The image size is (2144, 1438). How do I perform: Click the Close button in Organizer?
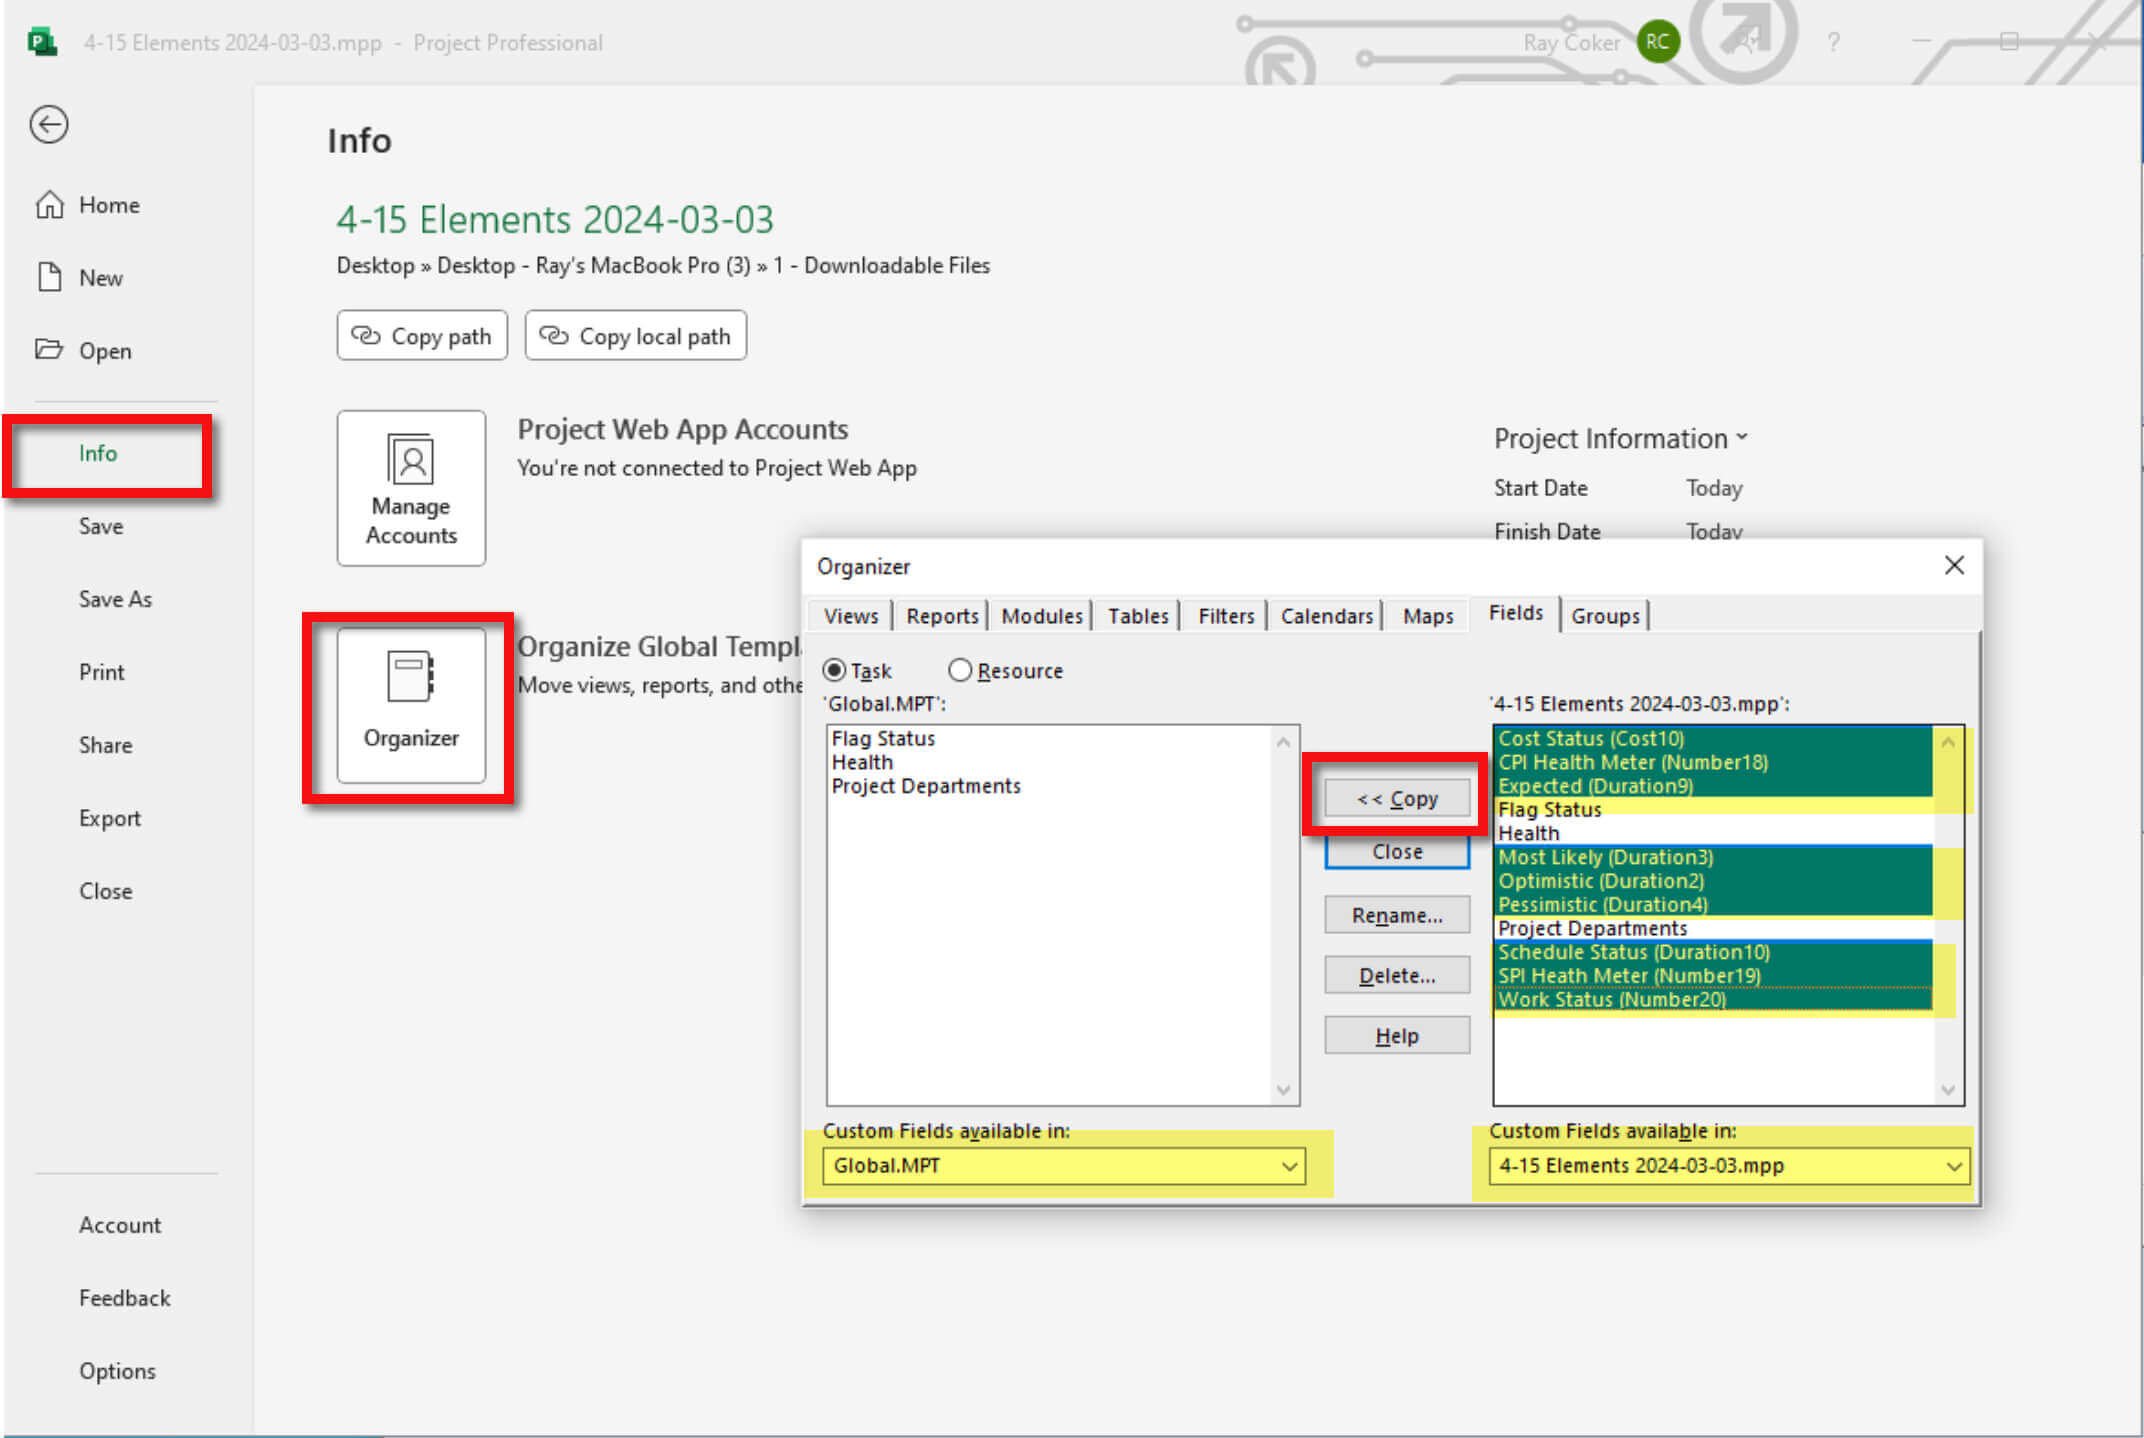pyautogui.click(x=1397, y=852)
